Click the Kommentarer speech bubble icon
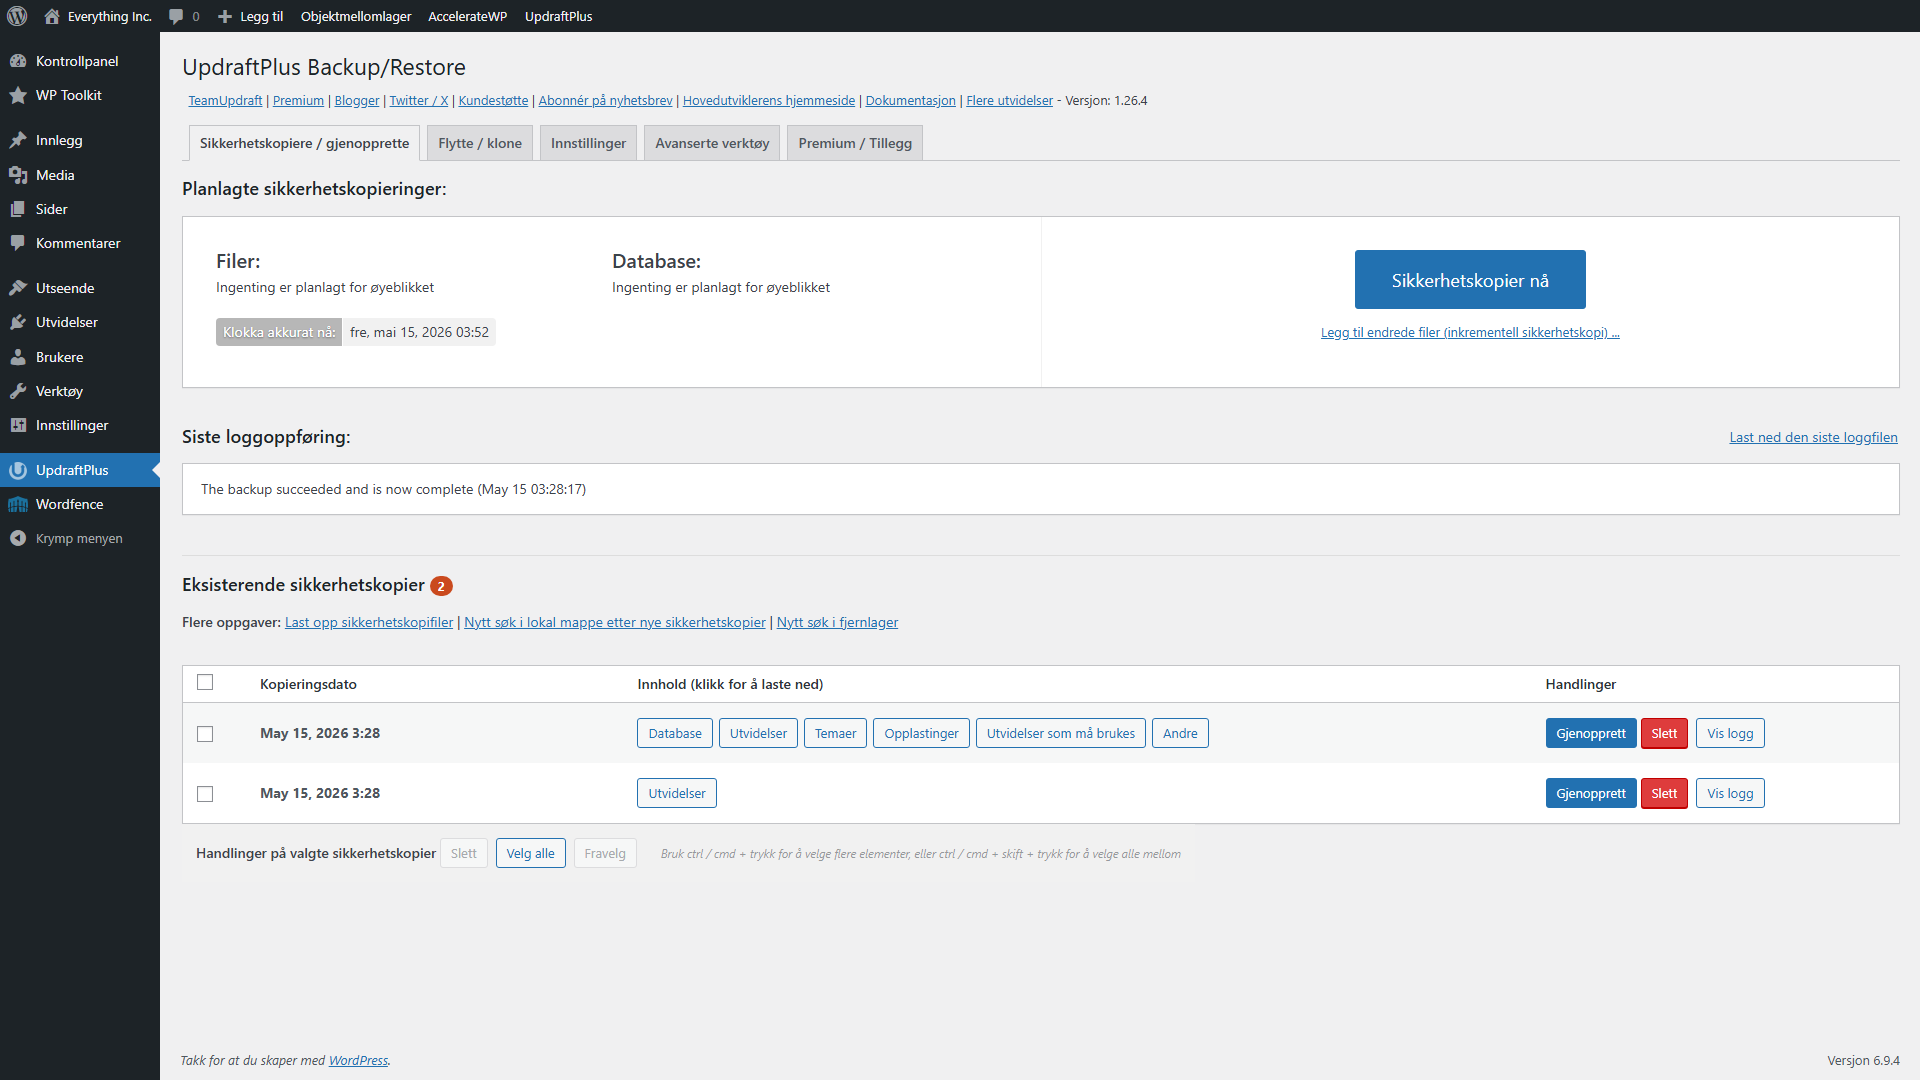This screenshot has width=1920, height=1080. pyautogui.click(x=18, y=243)
